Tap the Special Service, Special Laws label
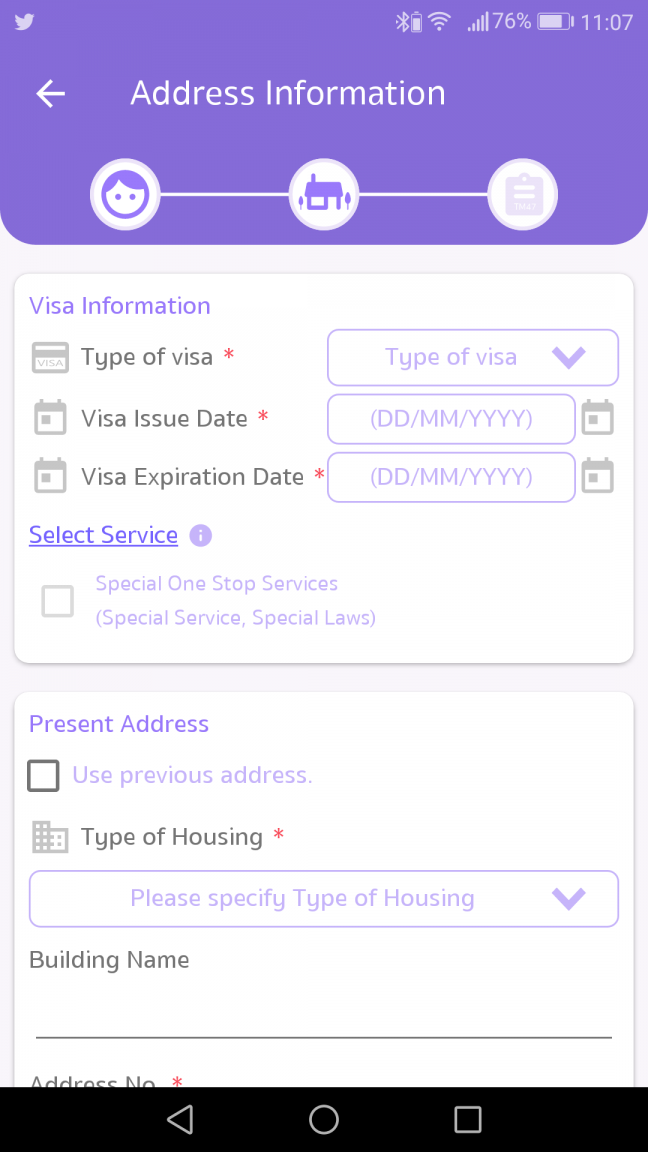This screenshot has height=1152, width=648. (235, 618)
